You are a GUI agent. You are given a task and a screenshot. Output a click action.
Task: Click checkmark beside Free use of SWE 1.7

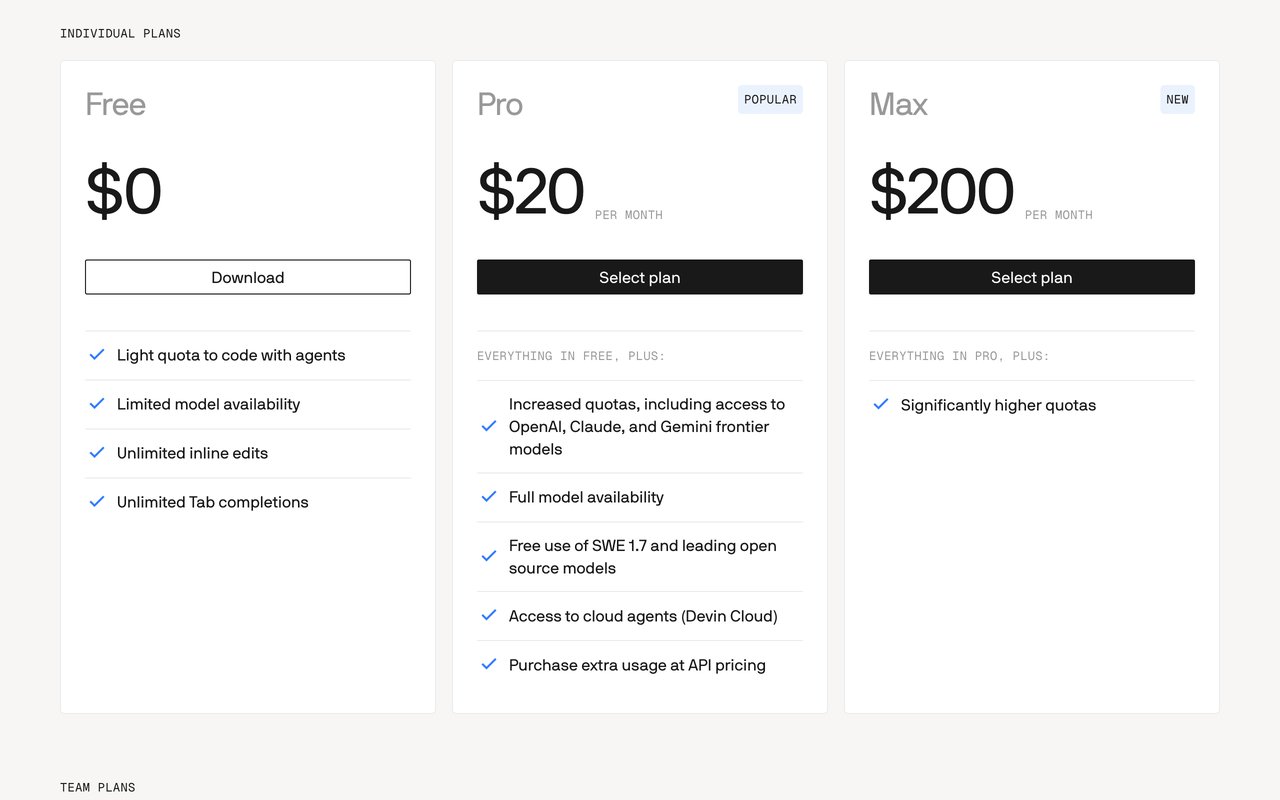[x=489, y=557]
